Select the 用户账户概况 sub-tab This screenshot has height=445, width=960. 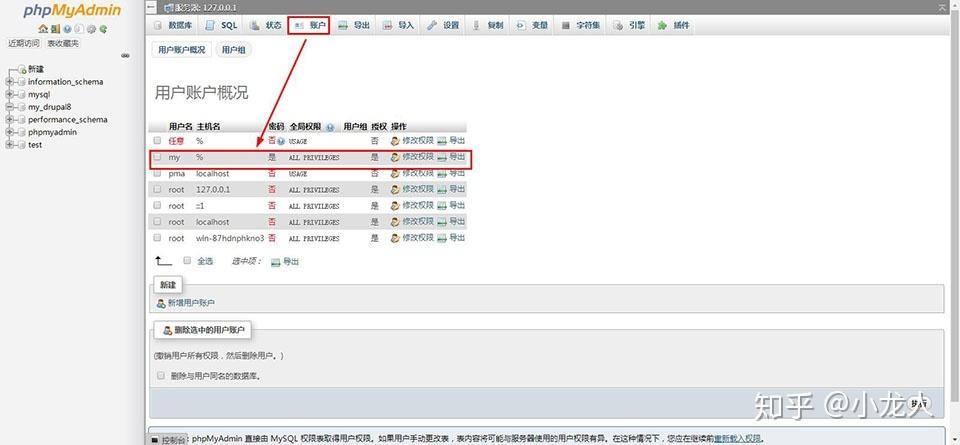[x=181, y=50]
